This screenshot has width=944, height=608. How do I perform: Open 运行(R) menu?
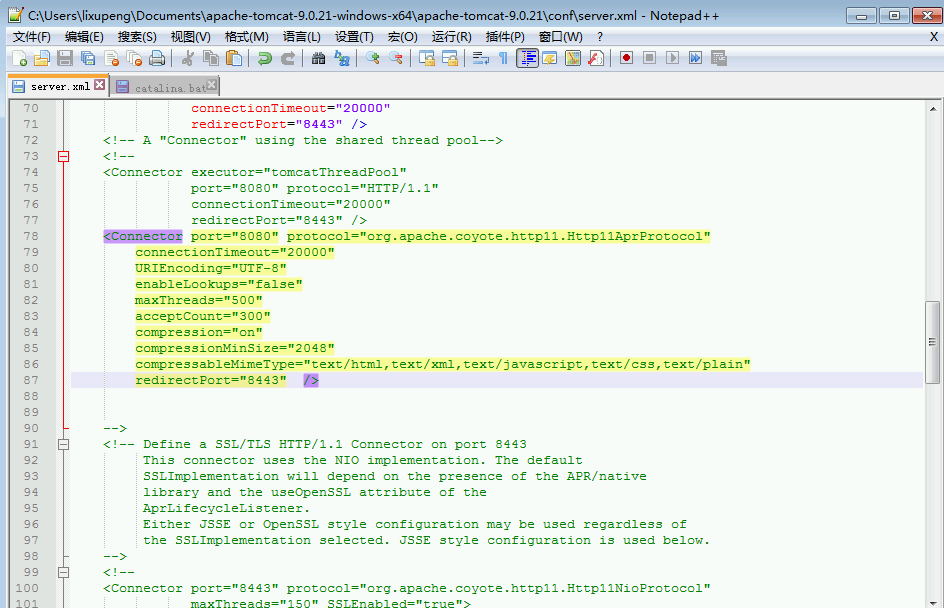452,37
